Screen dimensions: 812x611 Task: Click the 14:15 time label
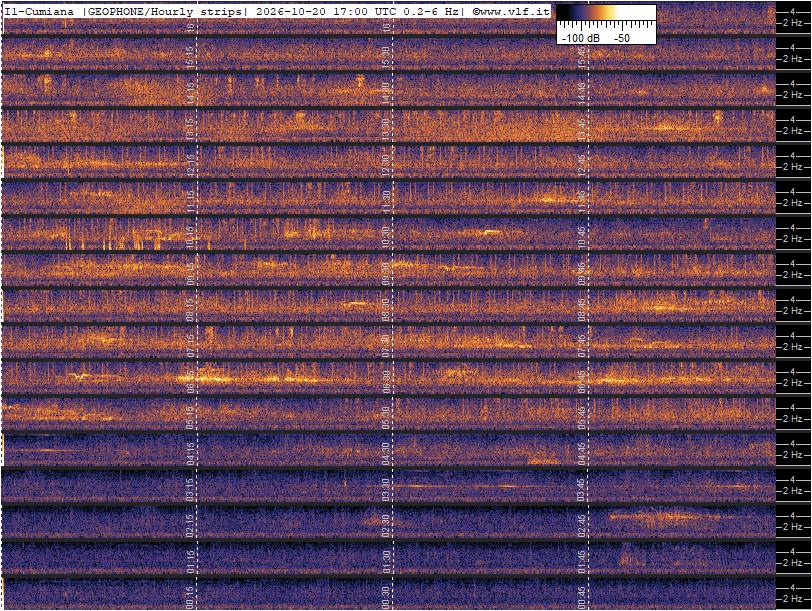pyautogui.click(x=190, y=94)
